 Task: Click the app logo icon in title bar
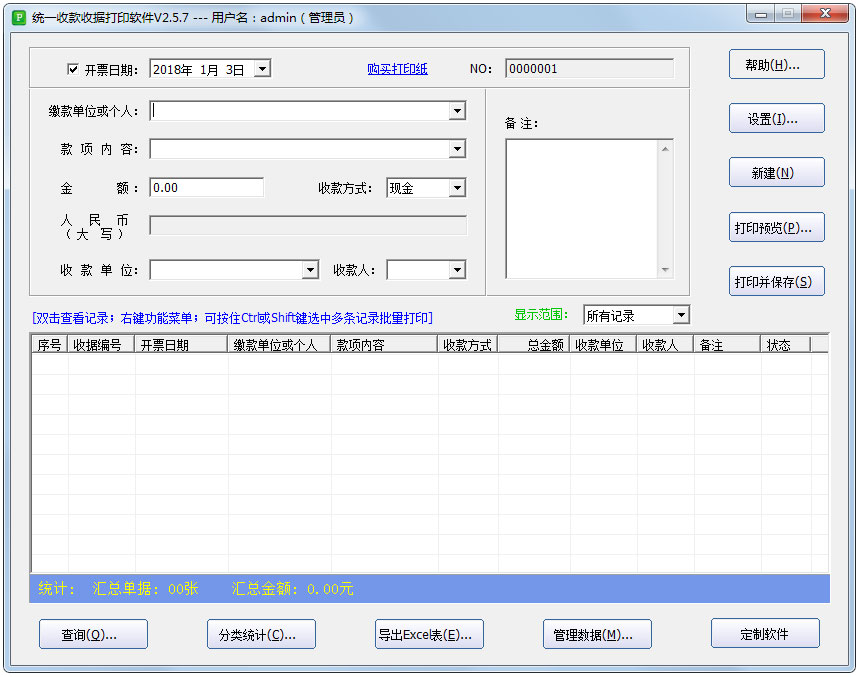point(19,17)
